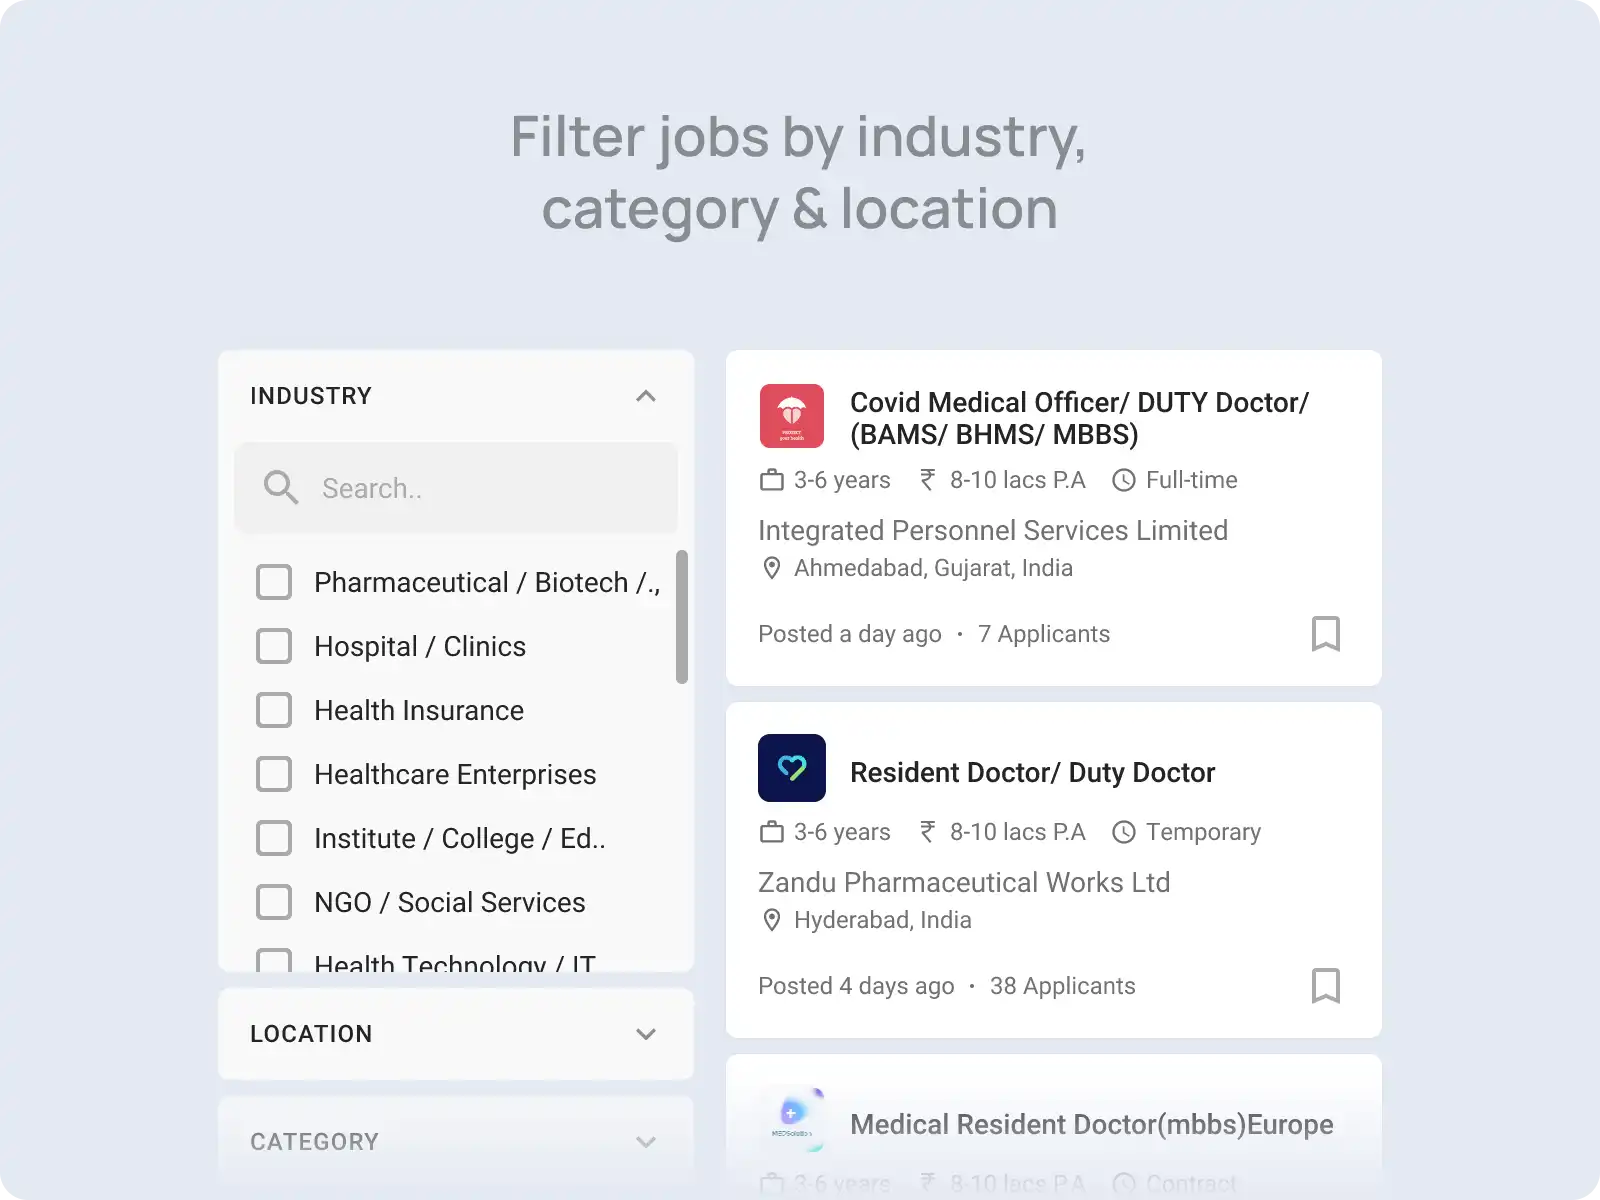Open the Covid Medical Officer job title
Viewport: 1600px width, 1200px height.
1080,418
